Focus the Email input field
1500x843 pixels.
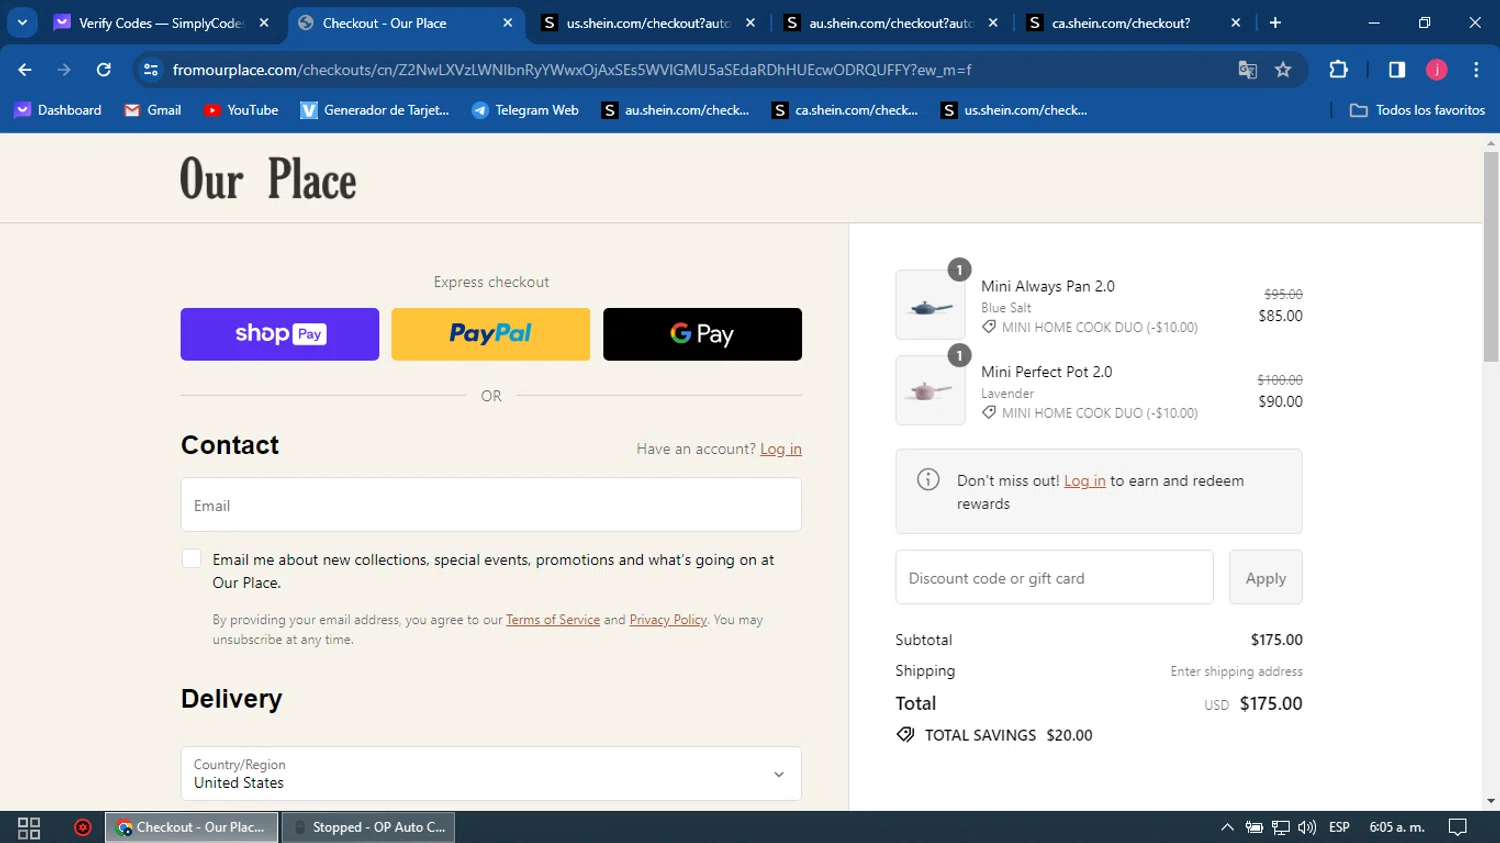point(491,505)
